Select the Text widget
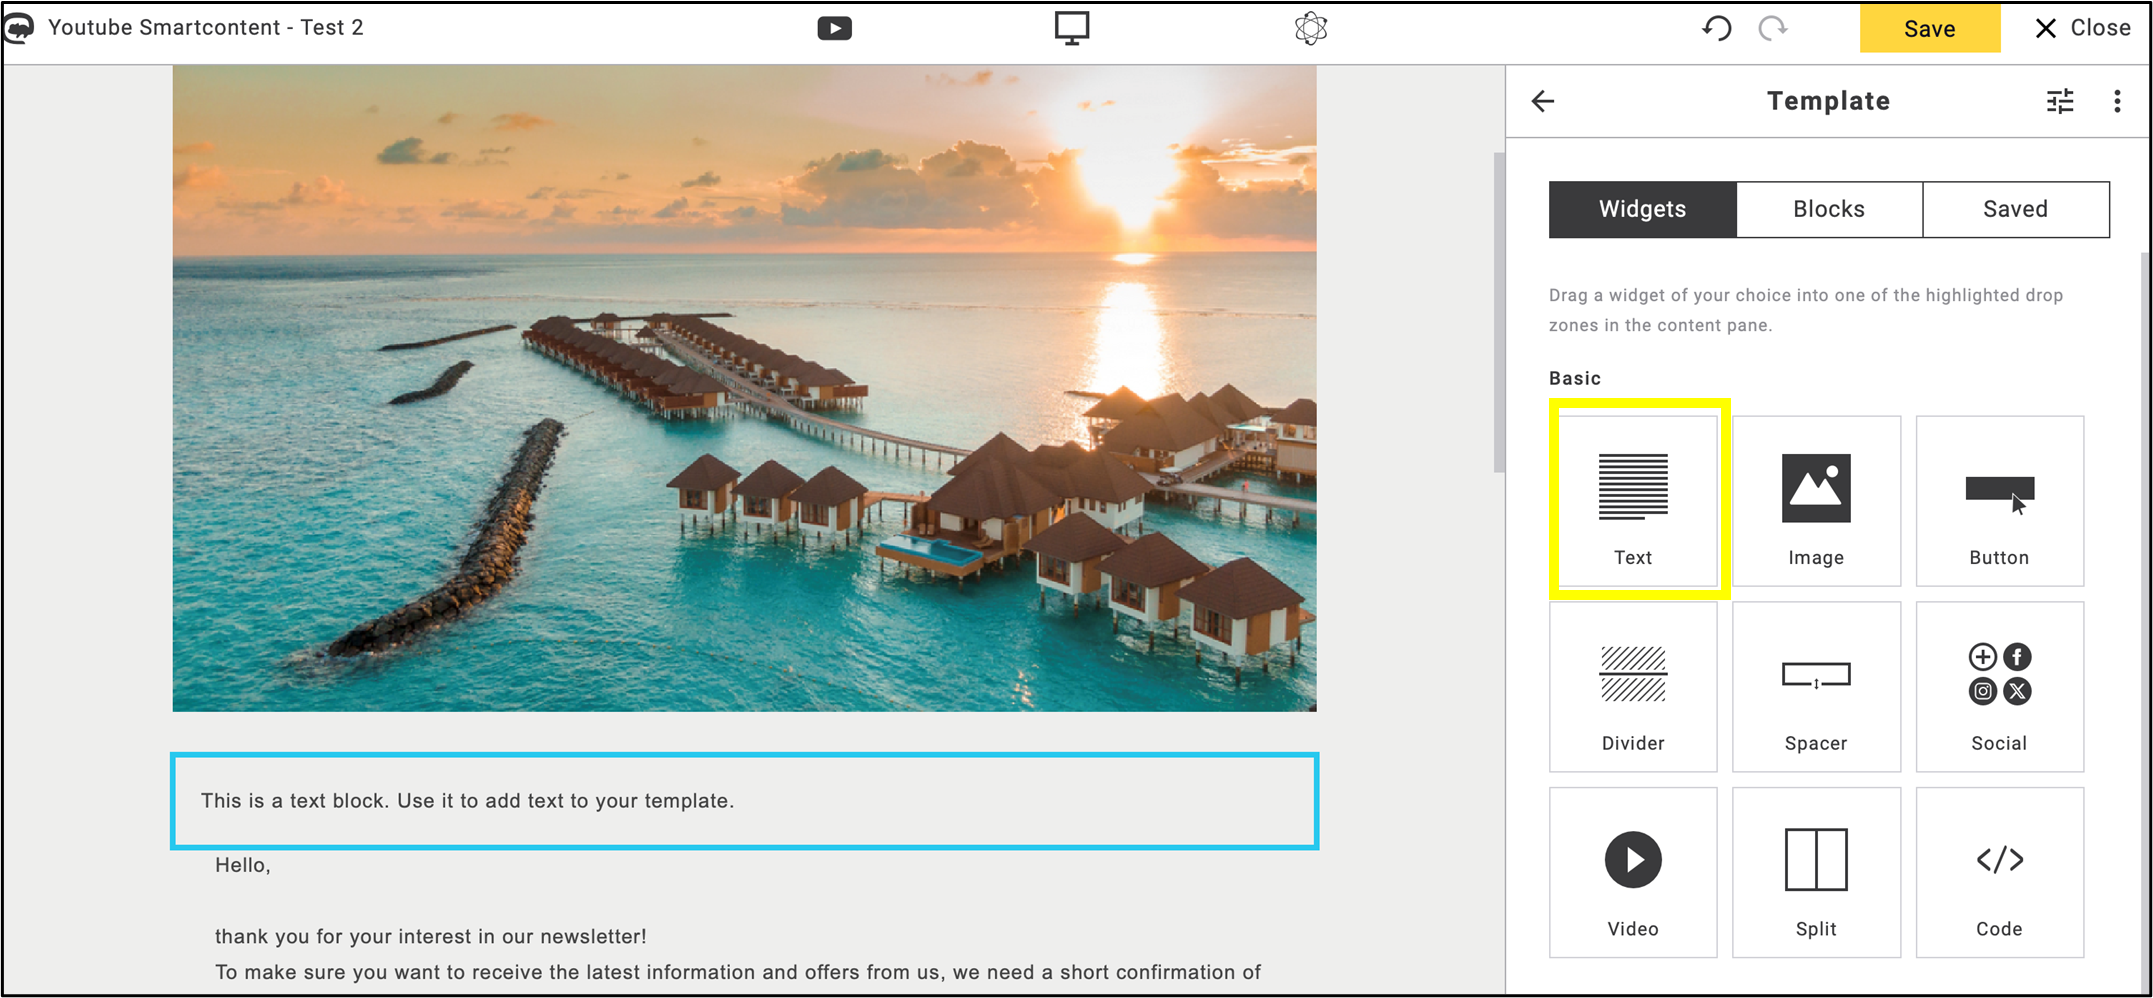The width and height of the screenshot is (2153, 998). tap(1633, 501)
